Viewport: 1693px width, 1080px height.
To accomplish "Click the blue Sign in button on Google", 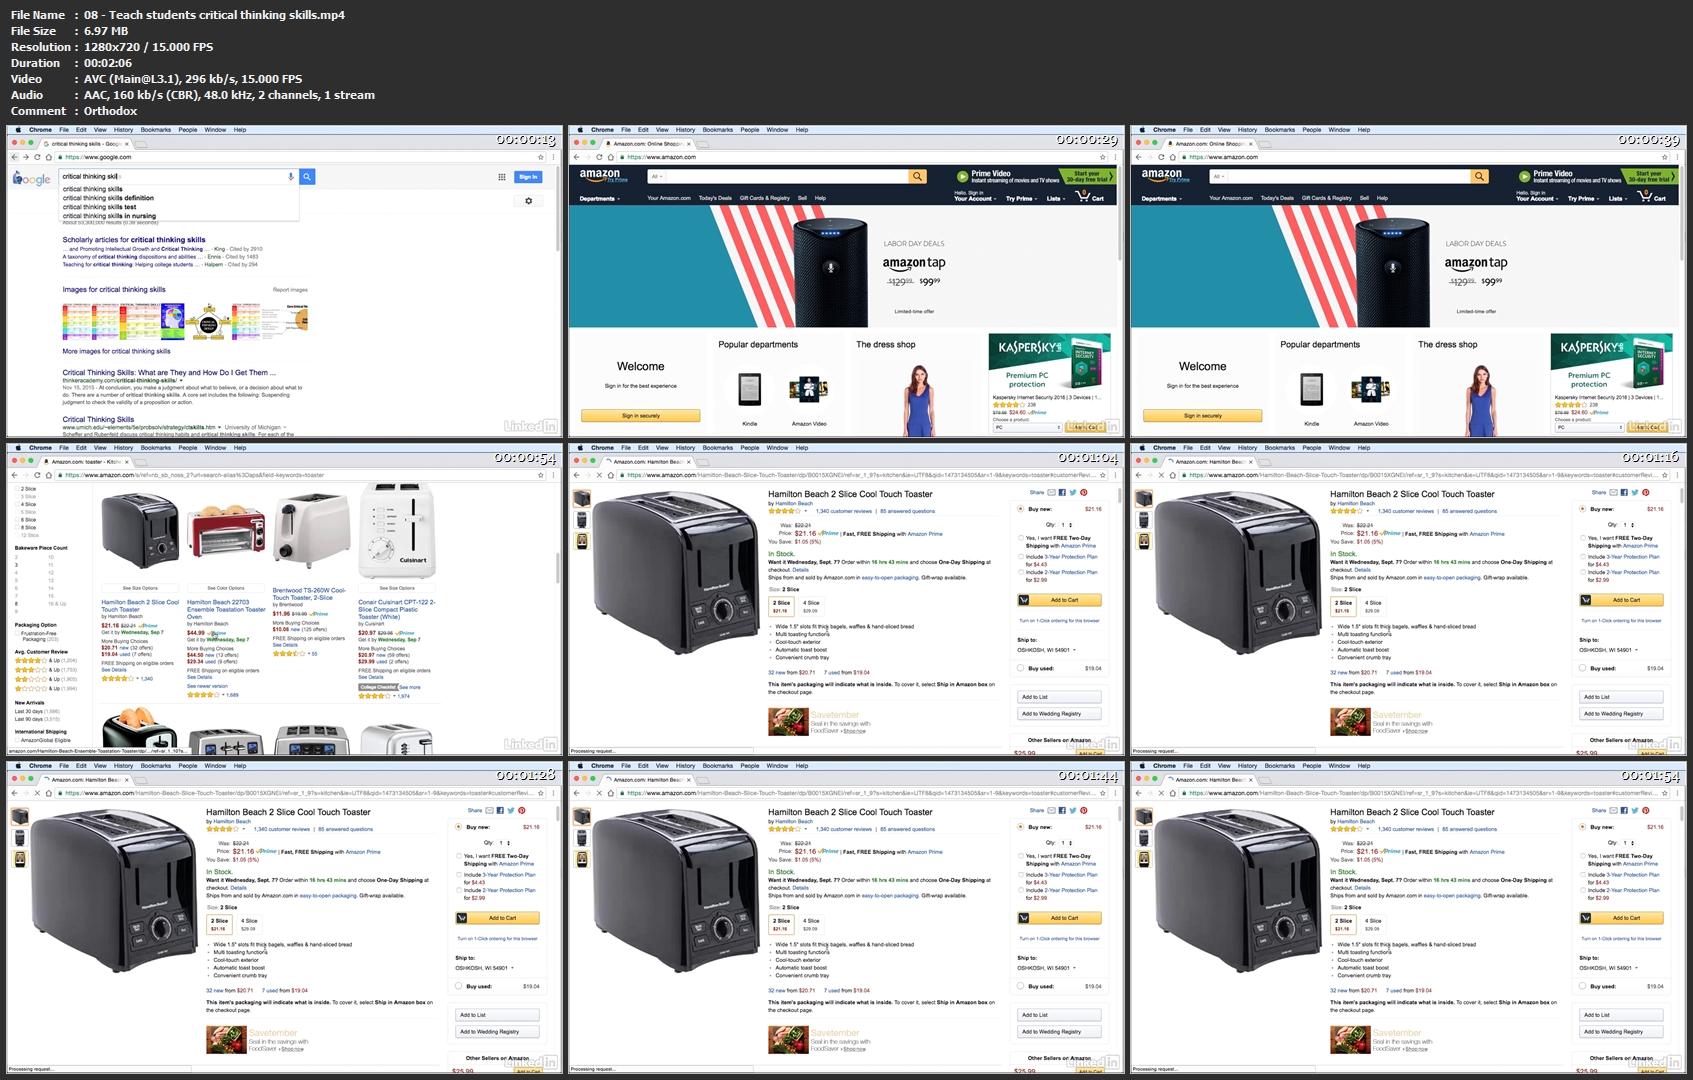I will (x=528, y=177).
